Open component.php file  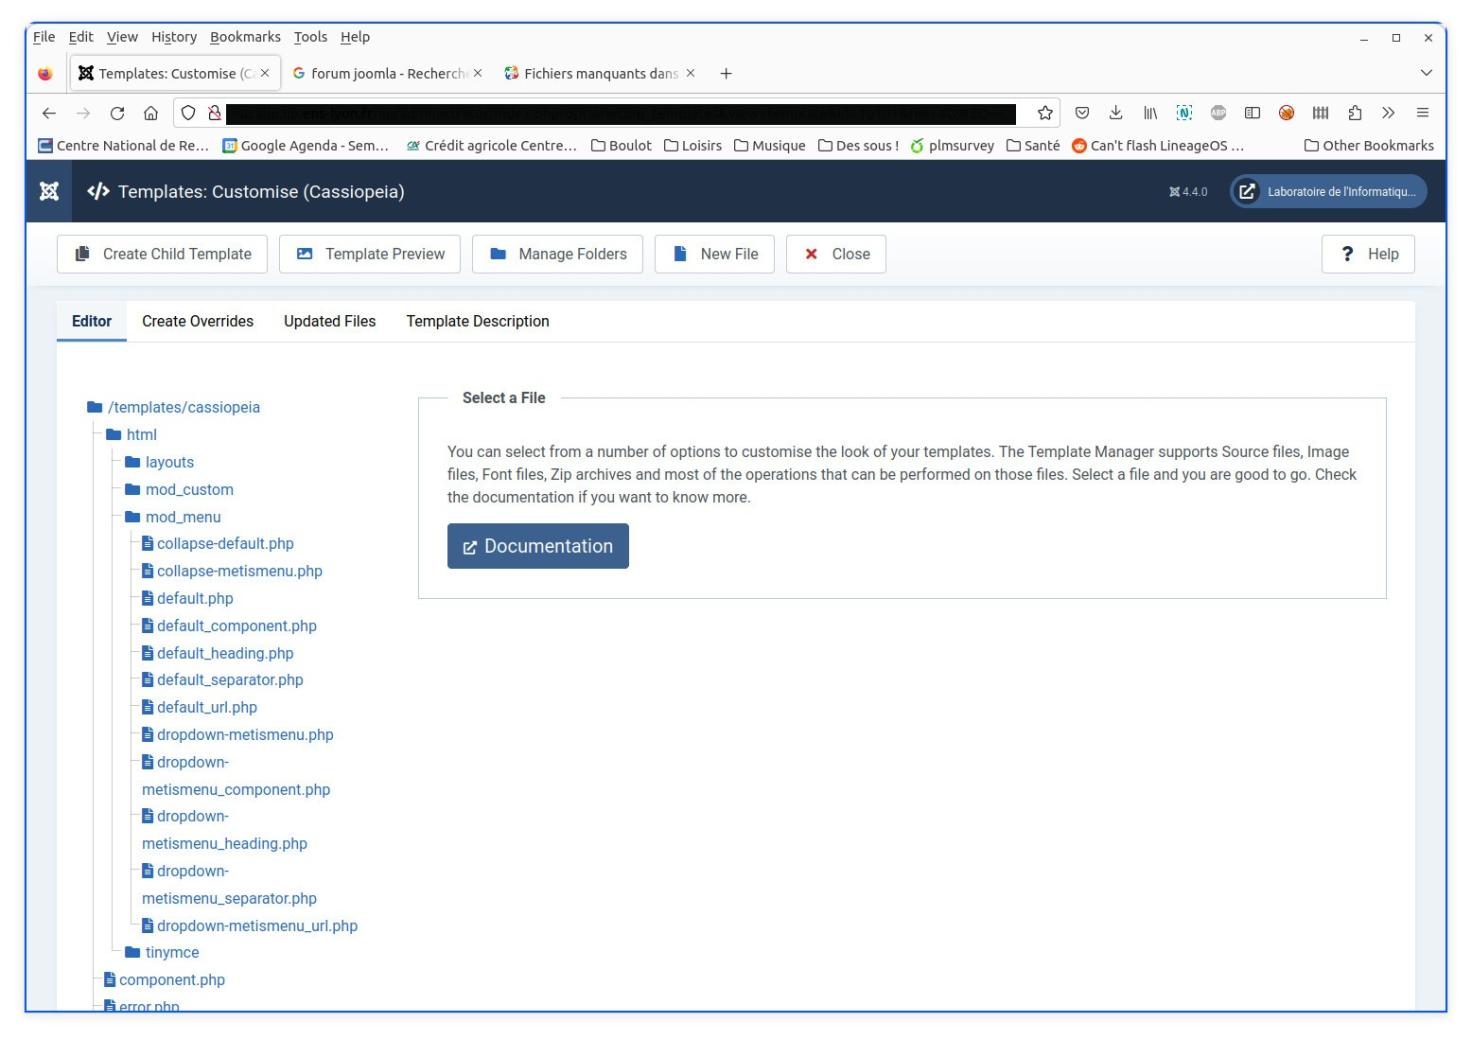[165, 980]
